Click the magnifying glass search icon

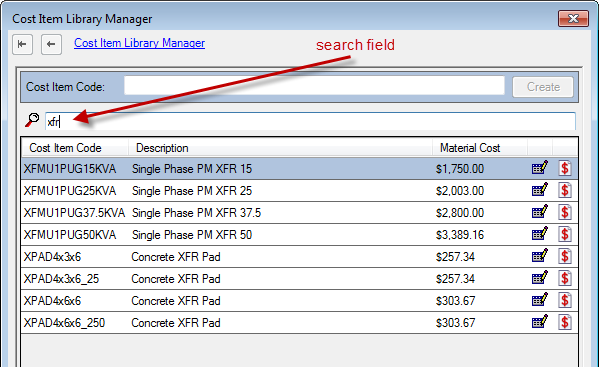click(x=32, y=120)
